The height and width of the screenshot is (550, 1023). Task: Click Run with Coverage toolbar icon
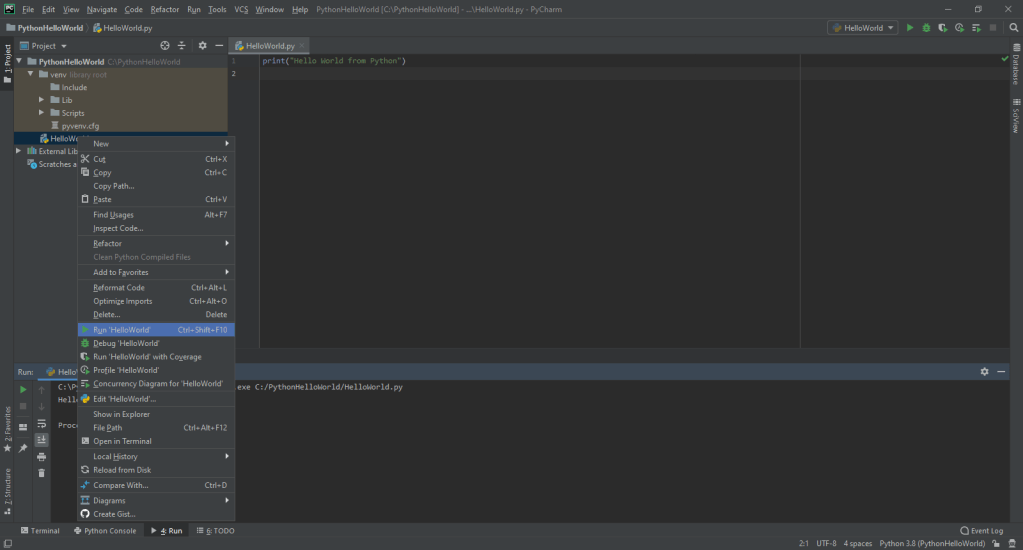pos(943,28)
